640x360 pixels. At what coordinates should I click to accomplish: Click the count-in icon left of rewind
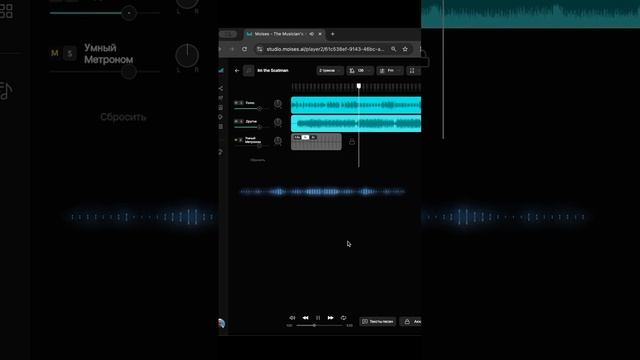click(292, 318)
